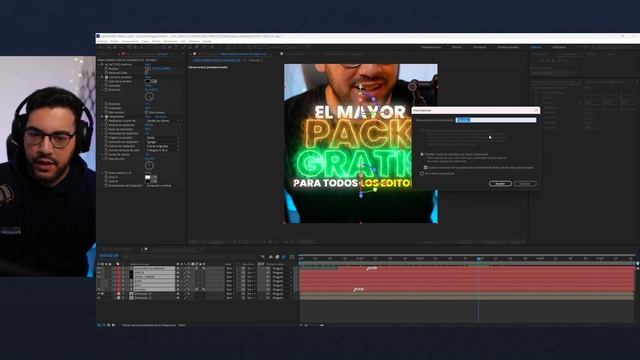Open the Ventana menu
The height and width of the screenshot is (360, 640).
194,41
